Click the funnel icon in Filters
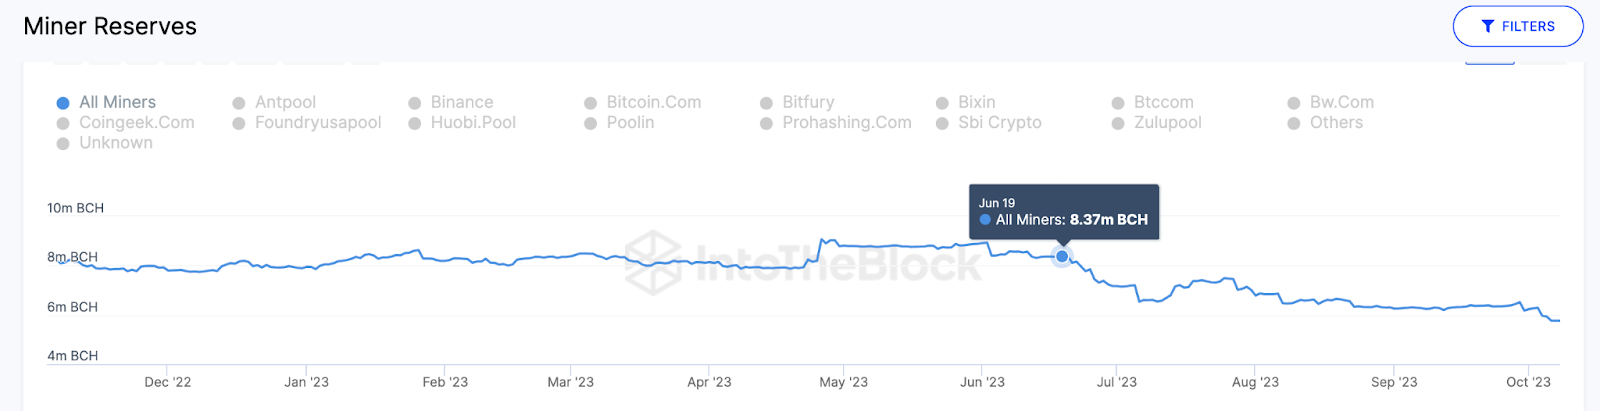 1488,27
